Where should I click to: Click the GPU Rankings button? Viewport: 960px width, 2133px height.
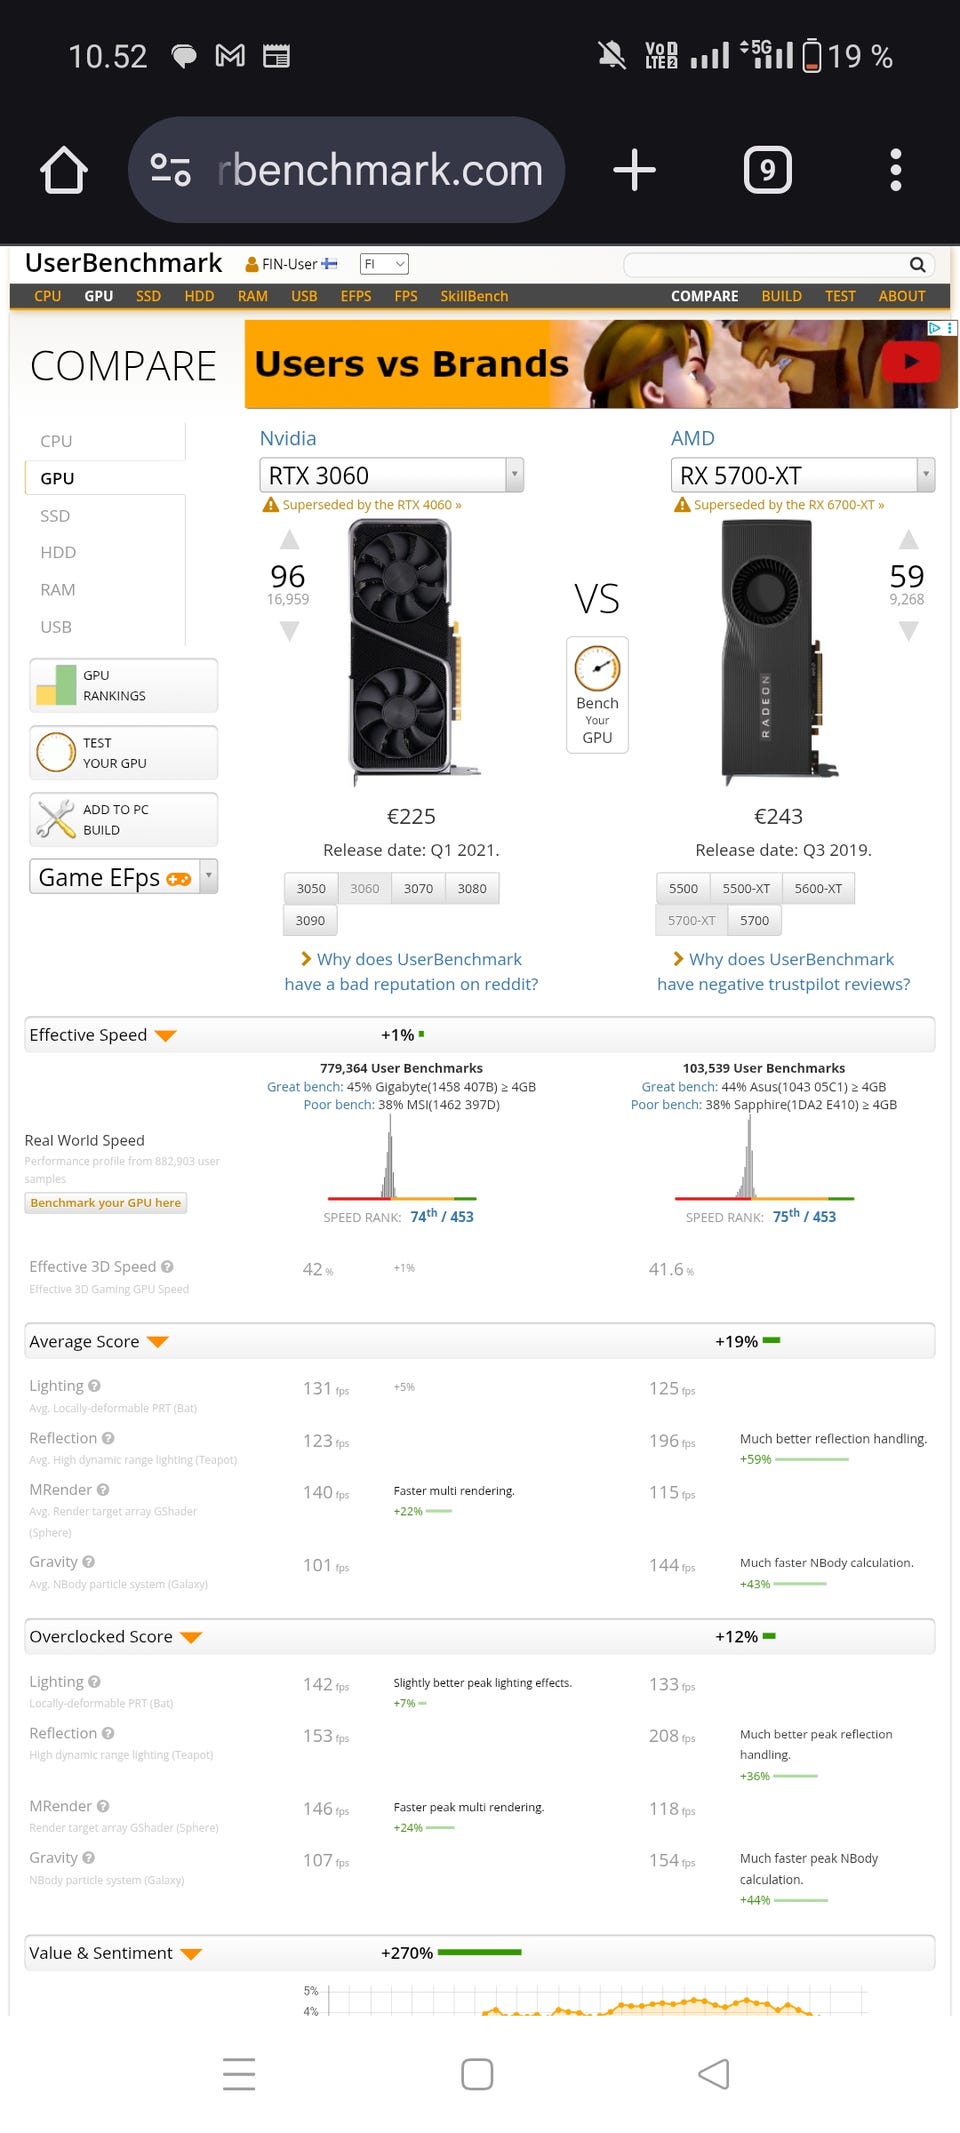coord(124,686)
